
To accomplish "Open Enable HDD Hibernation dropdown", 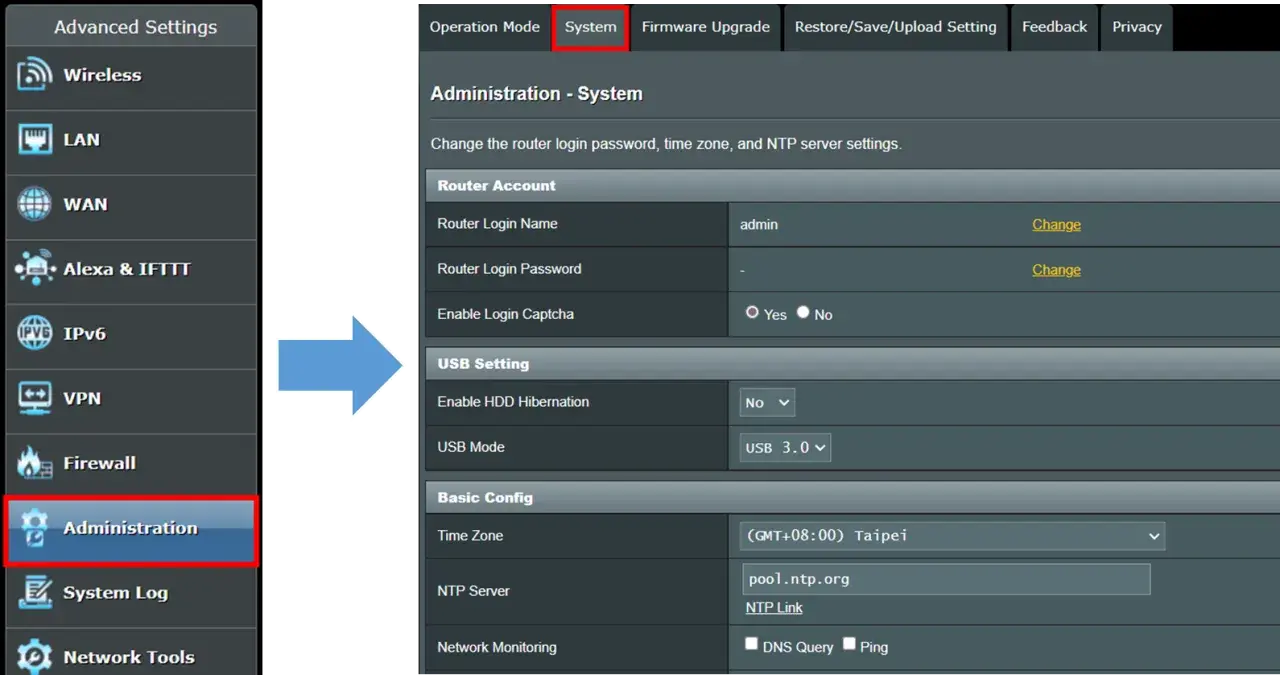I will pyautogui.click(x=767, y=403).
